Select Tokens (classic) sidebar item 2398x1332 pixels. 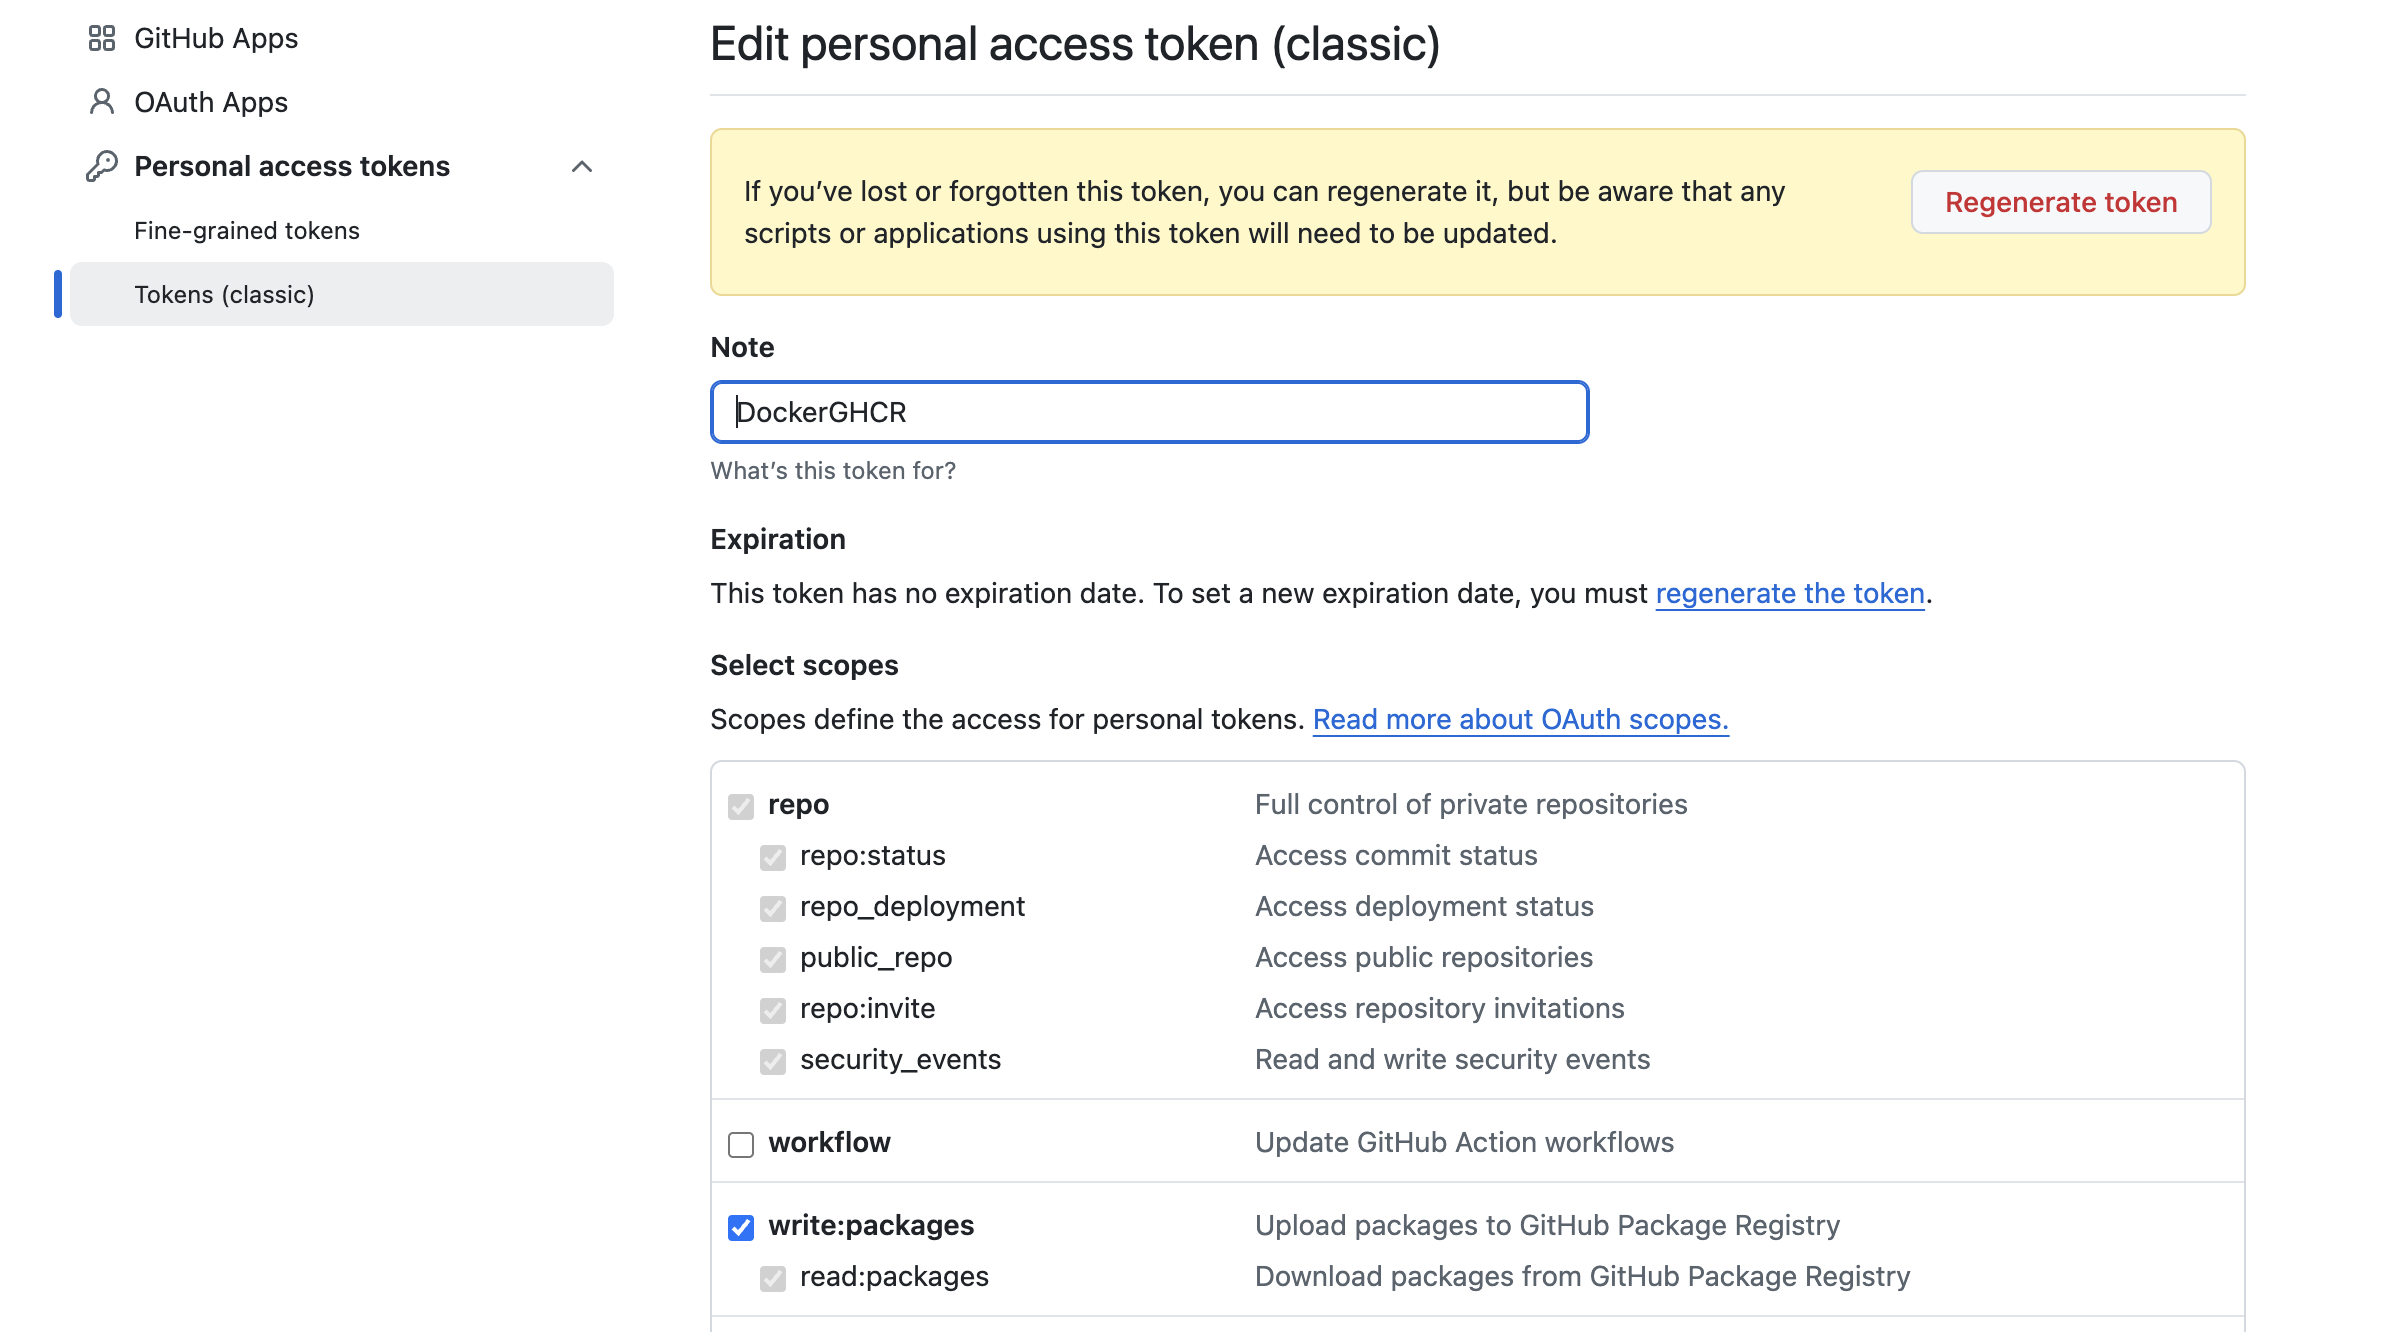point(224,294)
